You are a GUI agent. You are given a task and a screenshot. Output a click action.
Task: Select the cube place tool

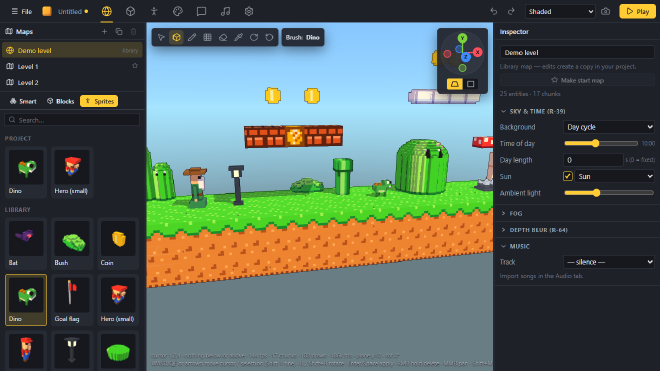pyautogui.click(x=176, y=37)
